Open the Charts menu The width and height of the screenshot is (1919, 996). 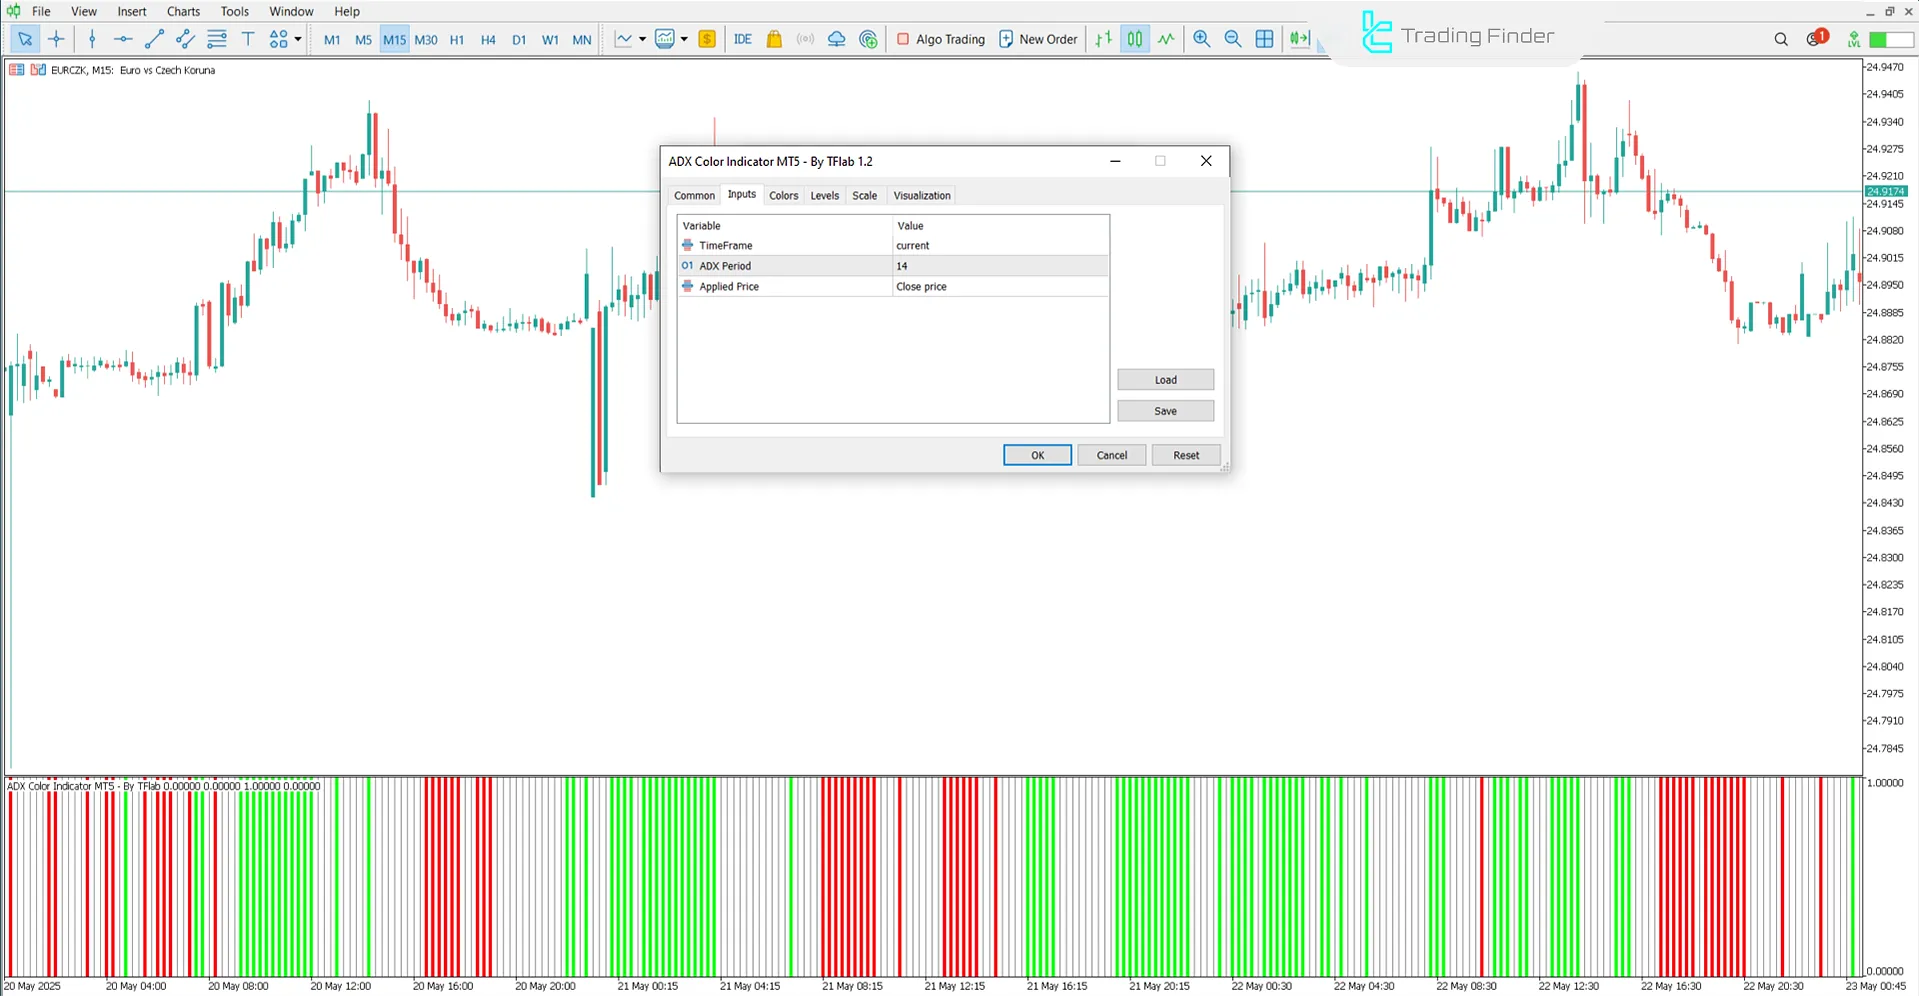tap(182, 11)
